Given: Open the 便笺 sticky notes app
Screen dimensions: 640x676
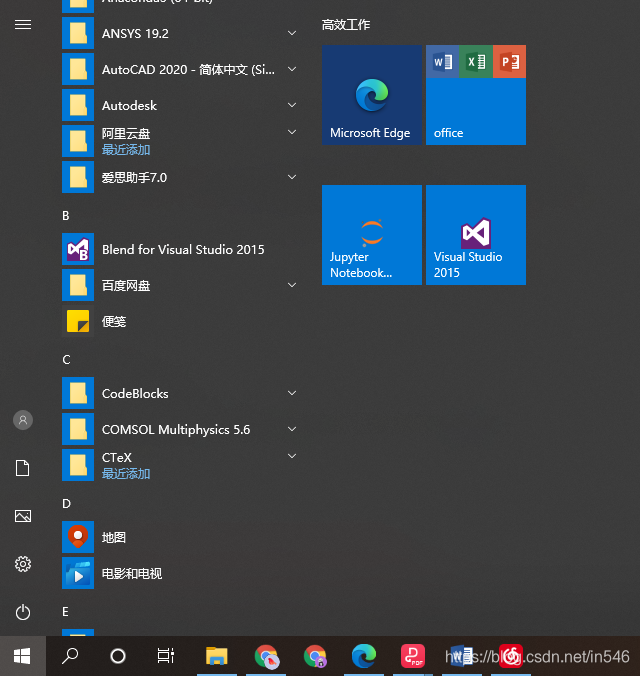Looking at the screenshot, I should tap(183, 321).
